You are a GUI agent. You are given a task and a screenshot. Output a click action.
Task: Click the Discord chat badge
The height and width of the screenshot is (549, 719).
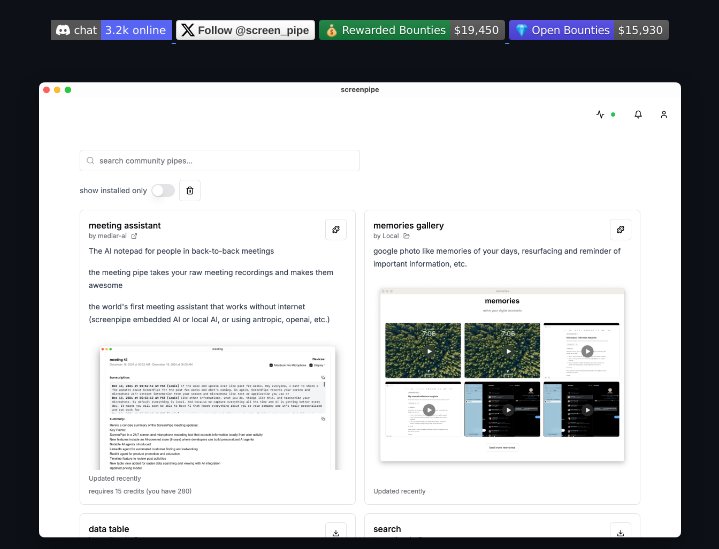111,30
